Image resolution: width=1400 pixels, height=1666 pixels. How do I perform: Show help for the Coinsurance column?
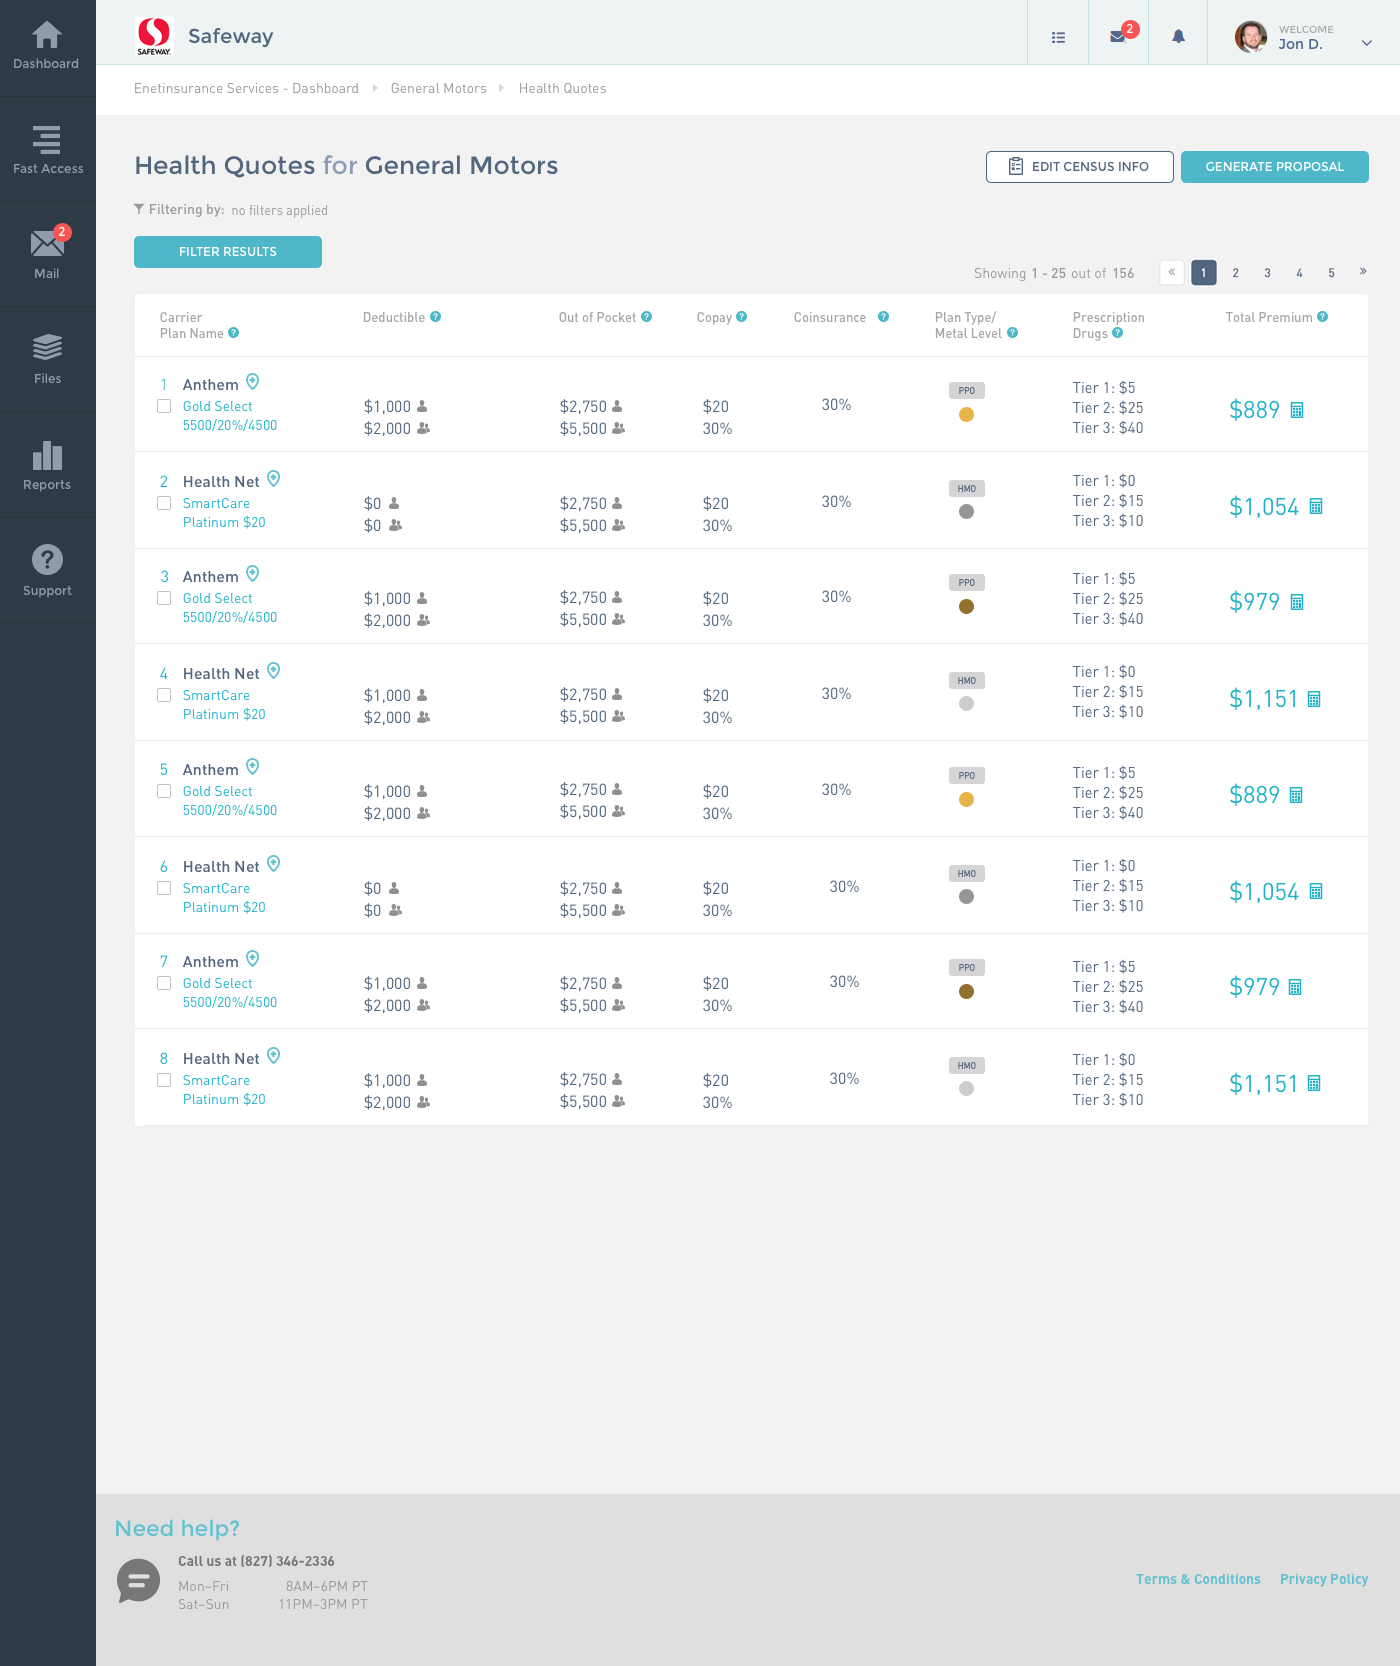883,317
